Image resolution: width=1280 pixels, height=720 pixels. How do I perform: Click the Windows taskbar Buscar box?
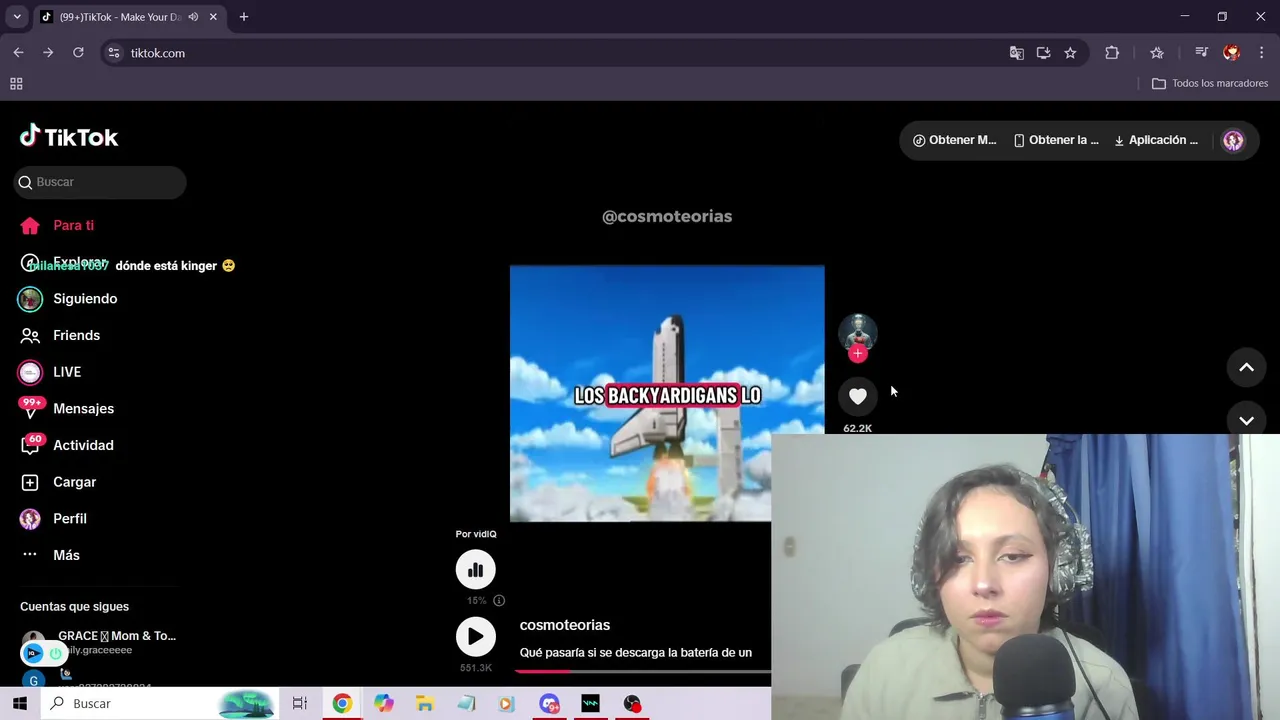(x=160, y=704)
